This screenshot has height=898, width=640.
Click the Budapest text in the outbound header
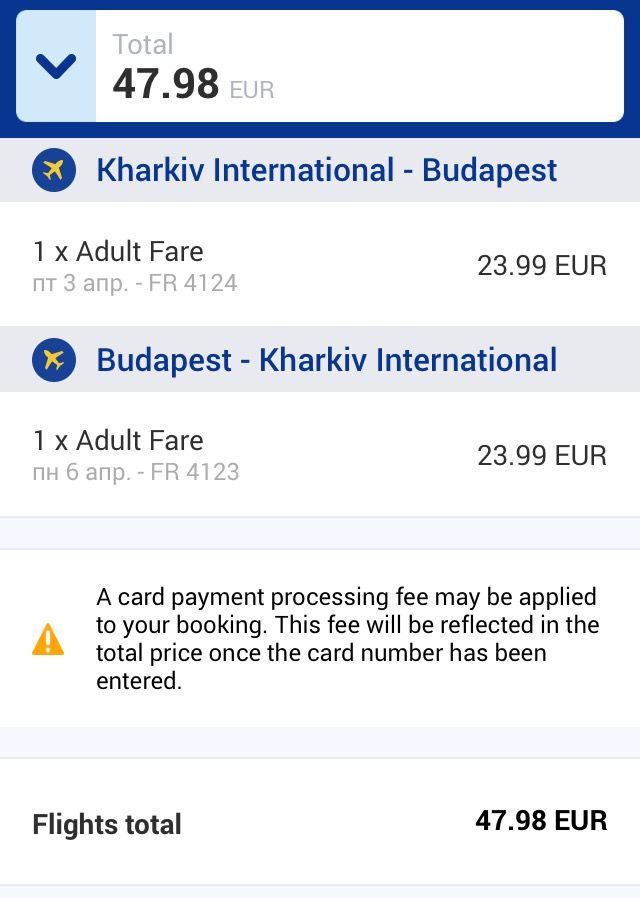(490, 170)
